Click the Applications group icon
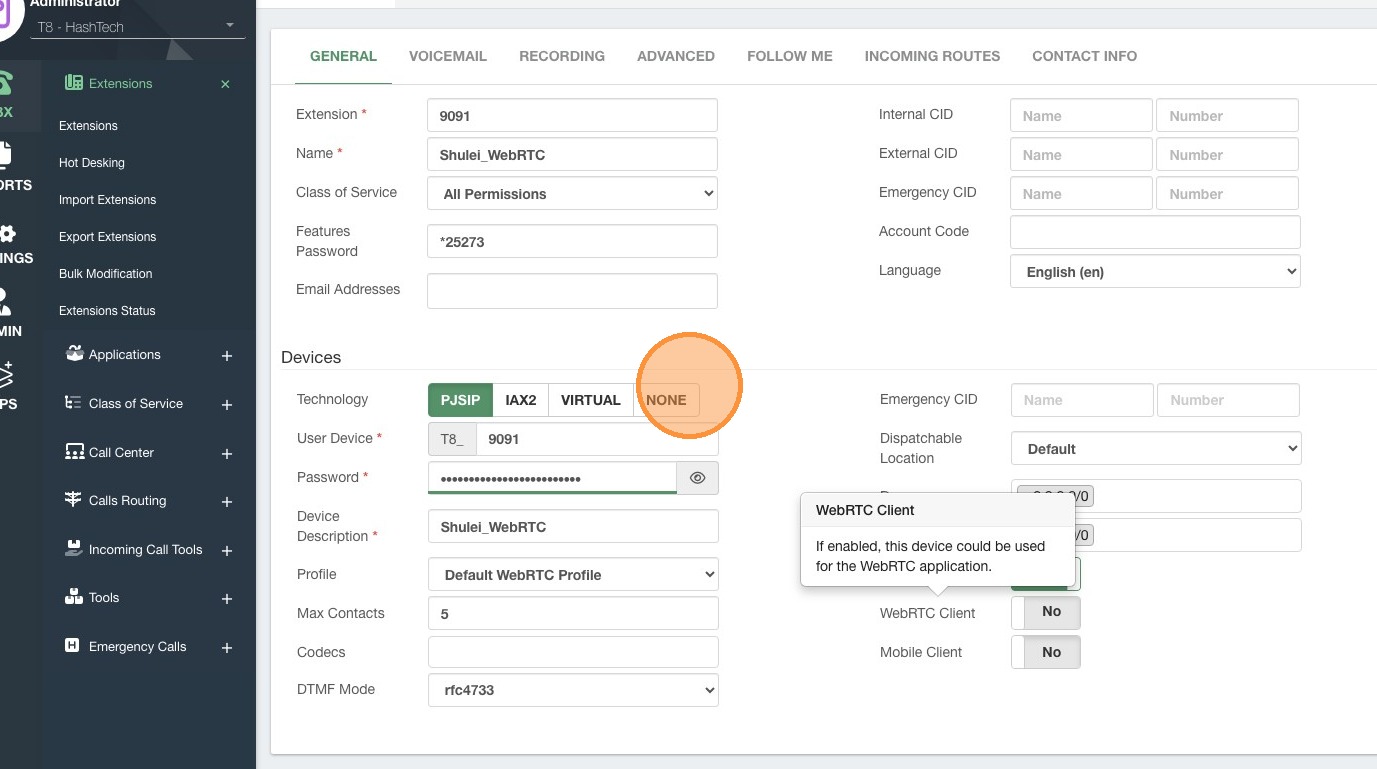The width and height of the screenshot is (1377, 769). click(x=73, y=354)
